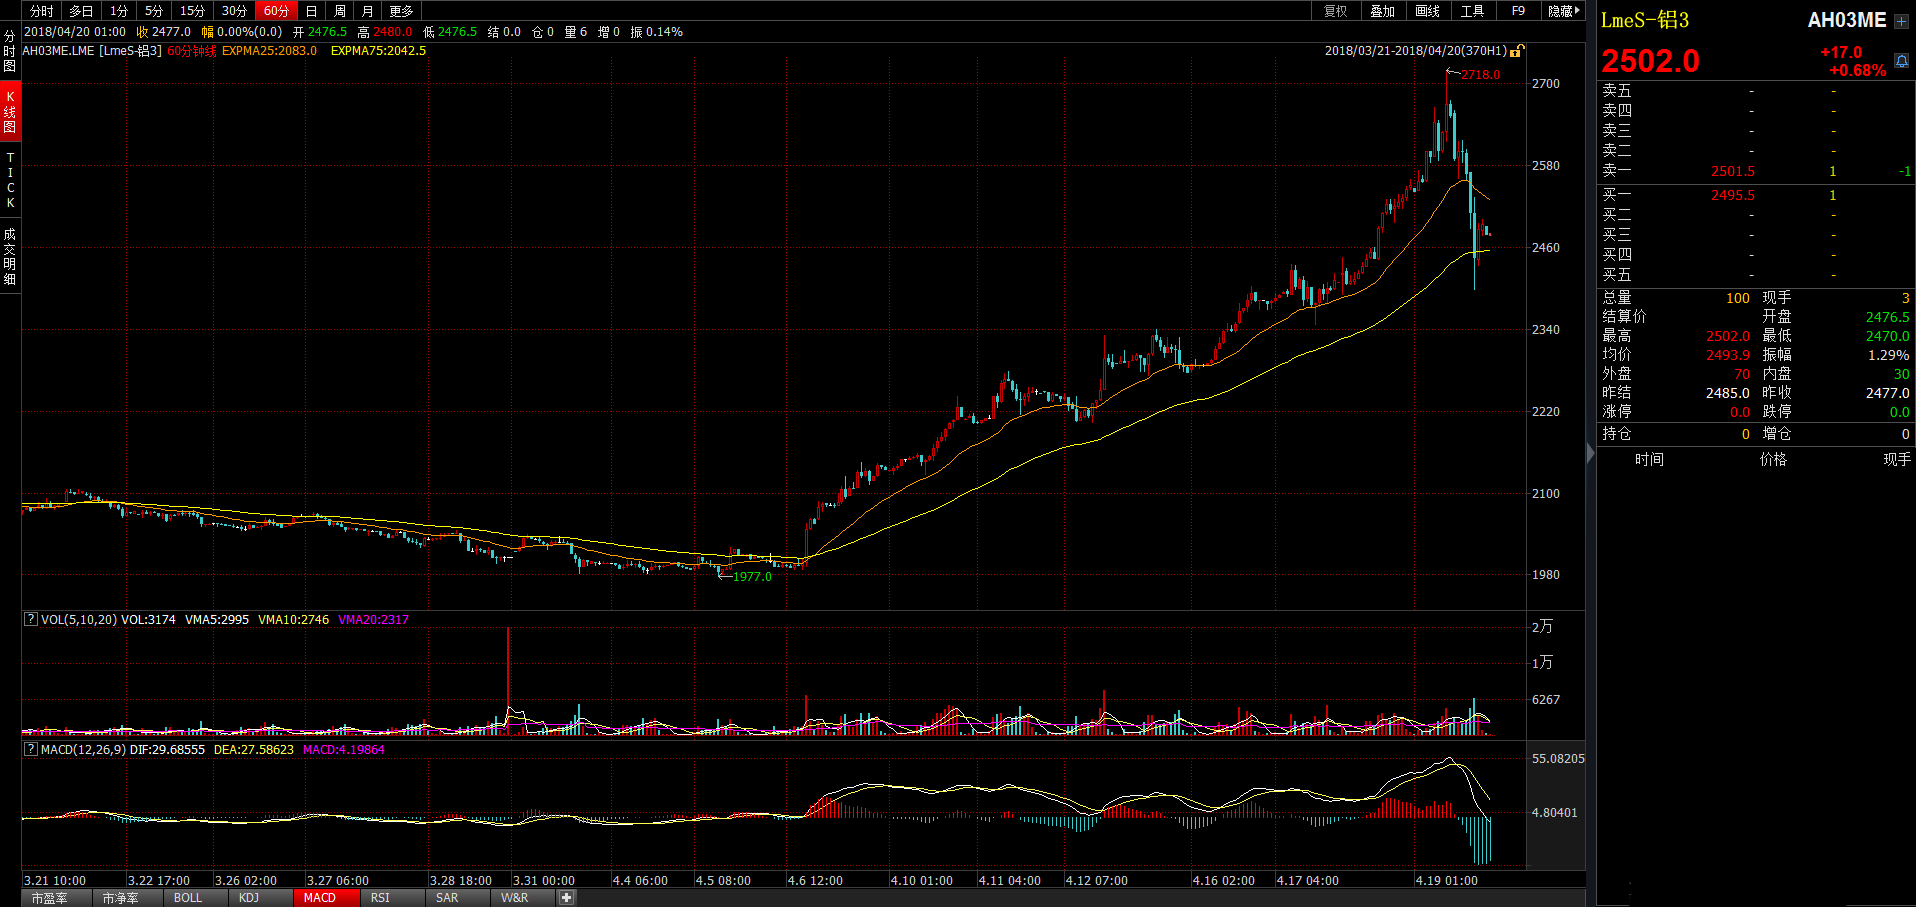Click the 叠加 overlay button

pos(1382,11)
